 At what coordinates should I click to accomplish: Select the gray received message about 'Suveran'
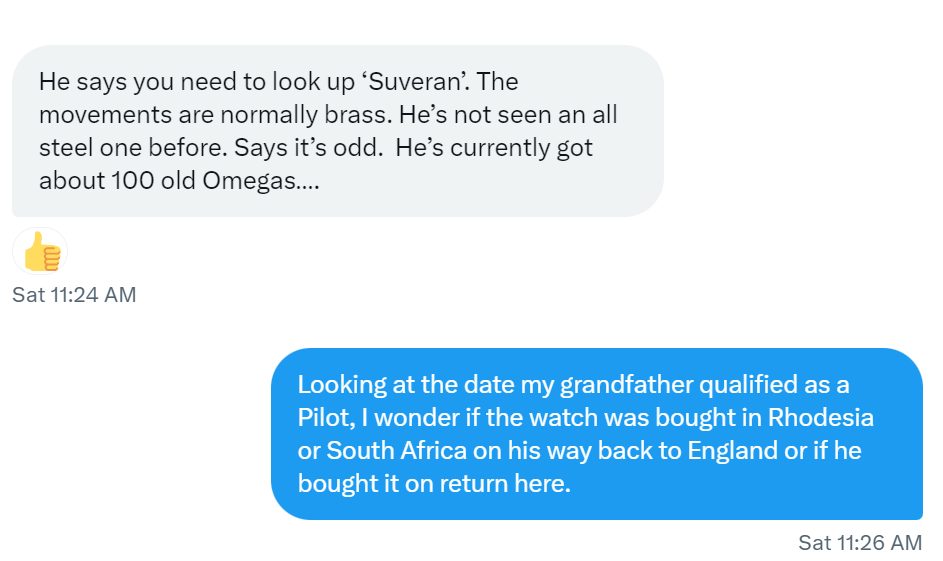337,131
